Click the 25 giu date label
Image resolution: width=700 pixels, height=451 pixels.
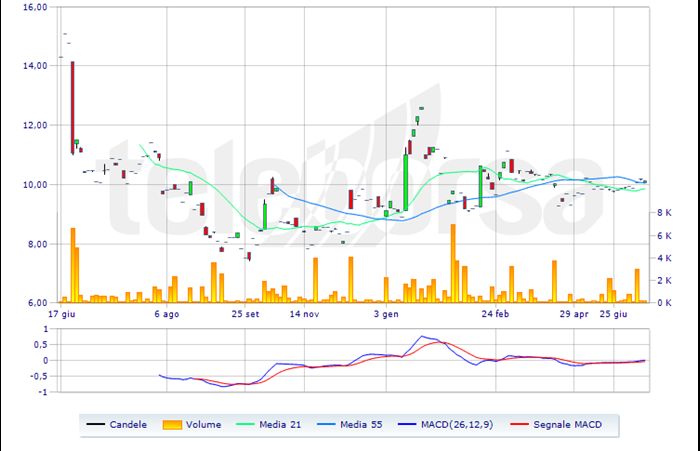[x=613, y=314]
